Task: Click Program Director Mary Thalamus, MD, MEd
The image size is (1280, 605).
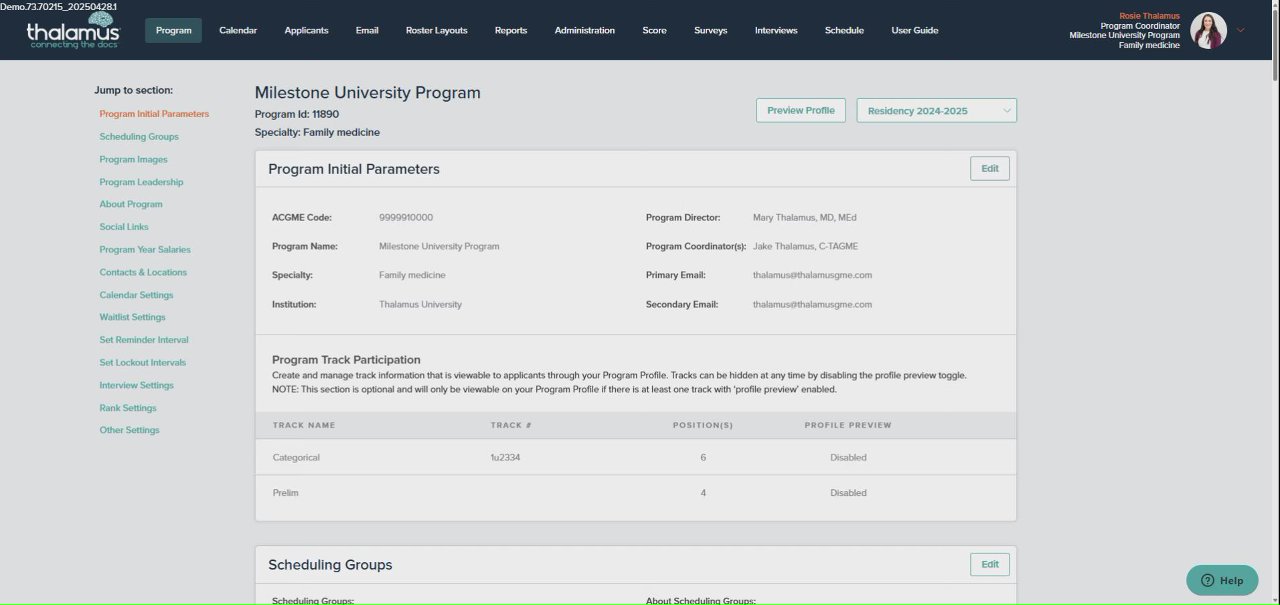Action: pyautogui.click(x=805, y=217)
